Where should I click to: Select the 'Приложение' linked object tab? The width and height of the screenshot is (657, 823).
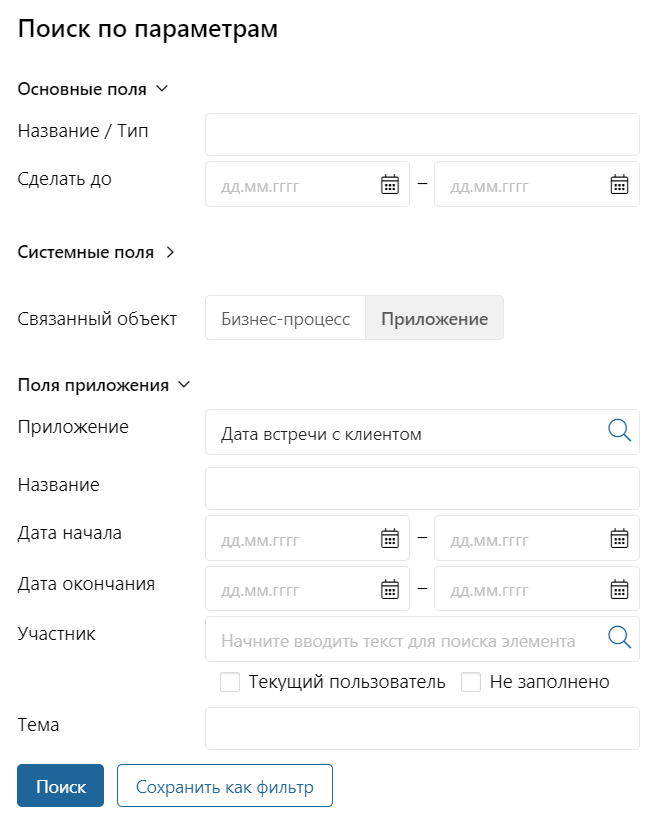pyautogui.click(x=435, y=318)
